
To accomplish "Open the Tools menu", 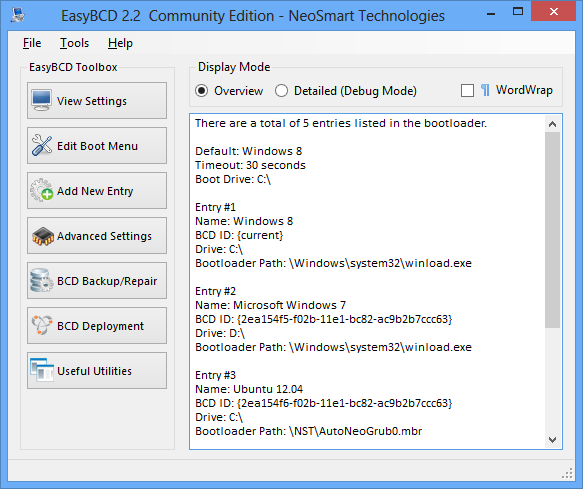I will [x=74, y=43].
